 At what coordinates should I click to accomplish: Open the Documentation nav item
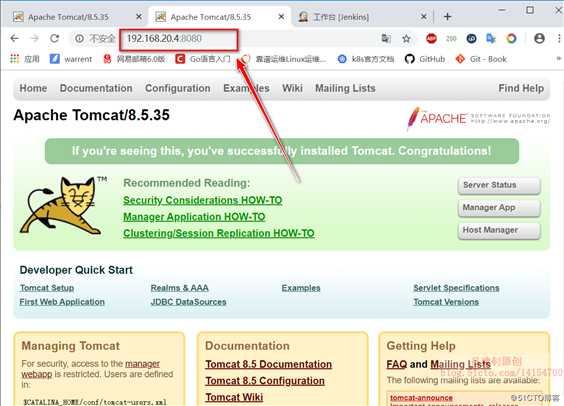(96, 88)
